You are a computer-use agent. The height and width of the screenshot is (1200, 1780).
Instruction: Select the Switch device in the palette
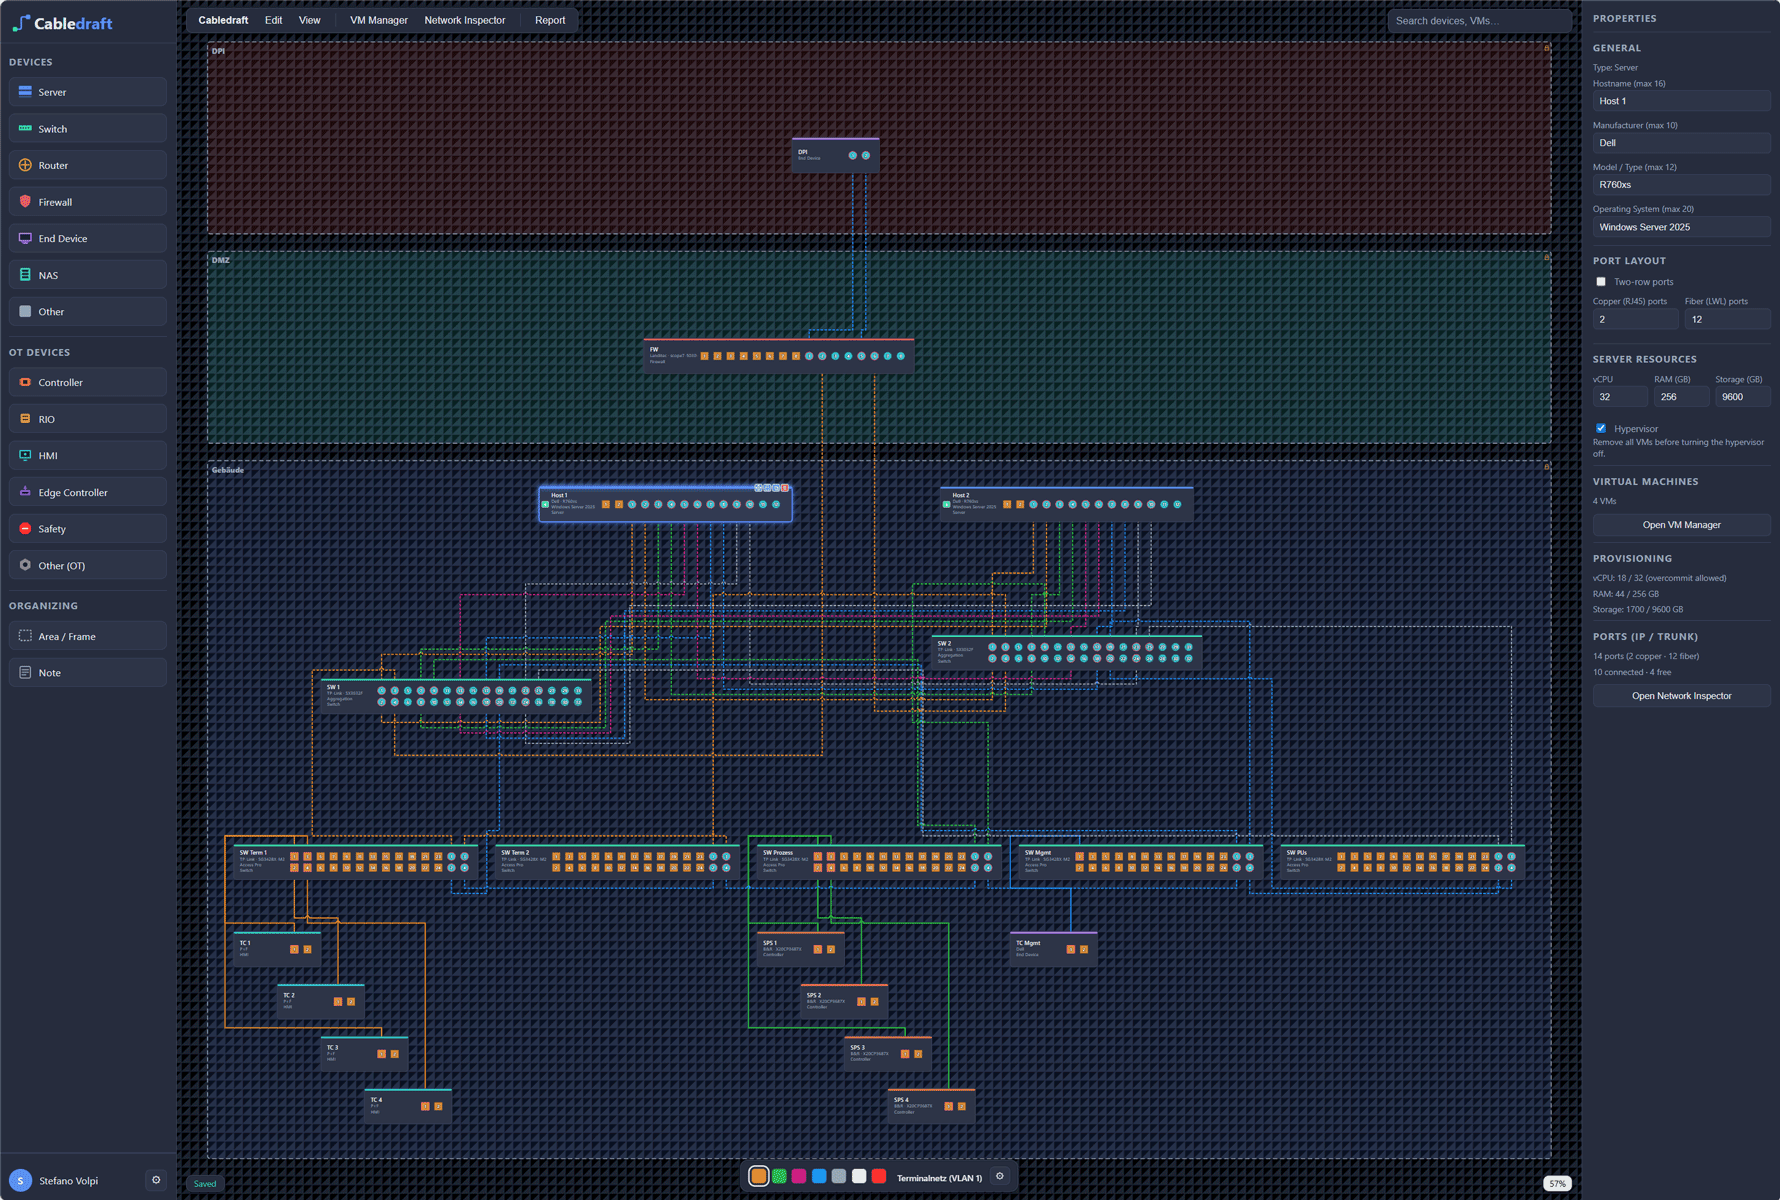88,129
